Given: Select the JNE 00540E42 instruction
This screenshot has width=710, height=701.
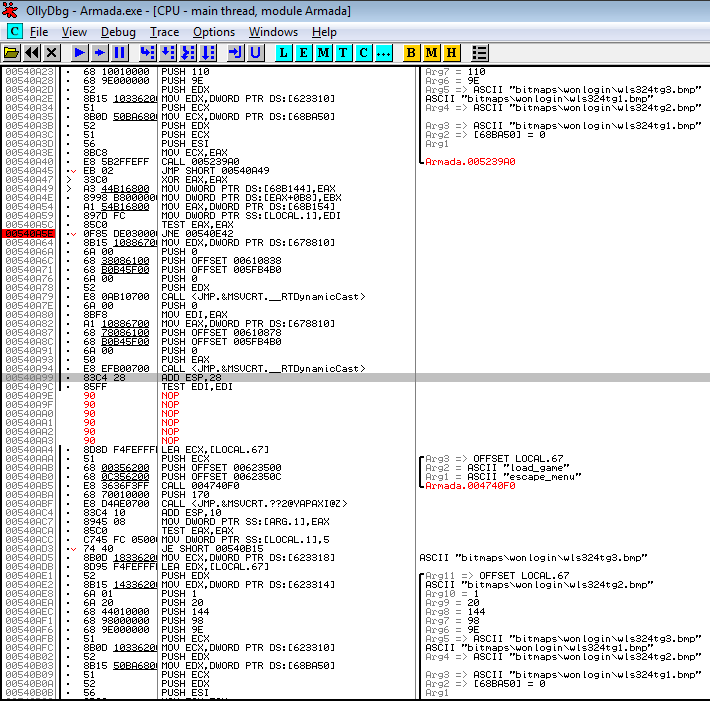Looking at the screenshot, I should click(x=197, y=234).
